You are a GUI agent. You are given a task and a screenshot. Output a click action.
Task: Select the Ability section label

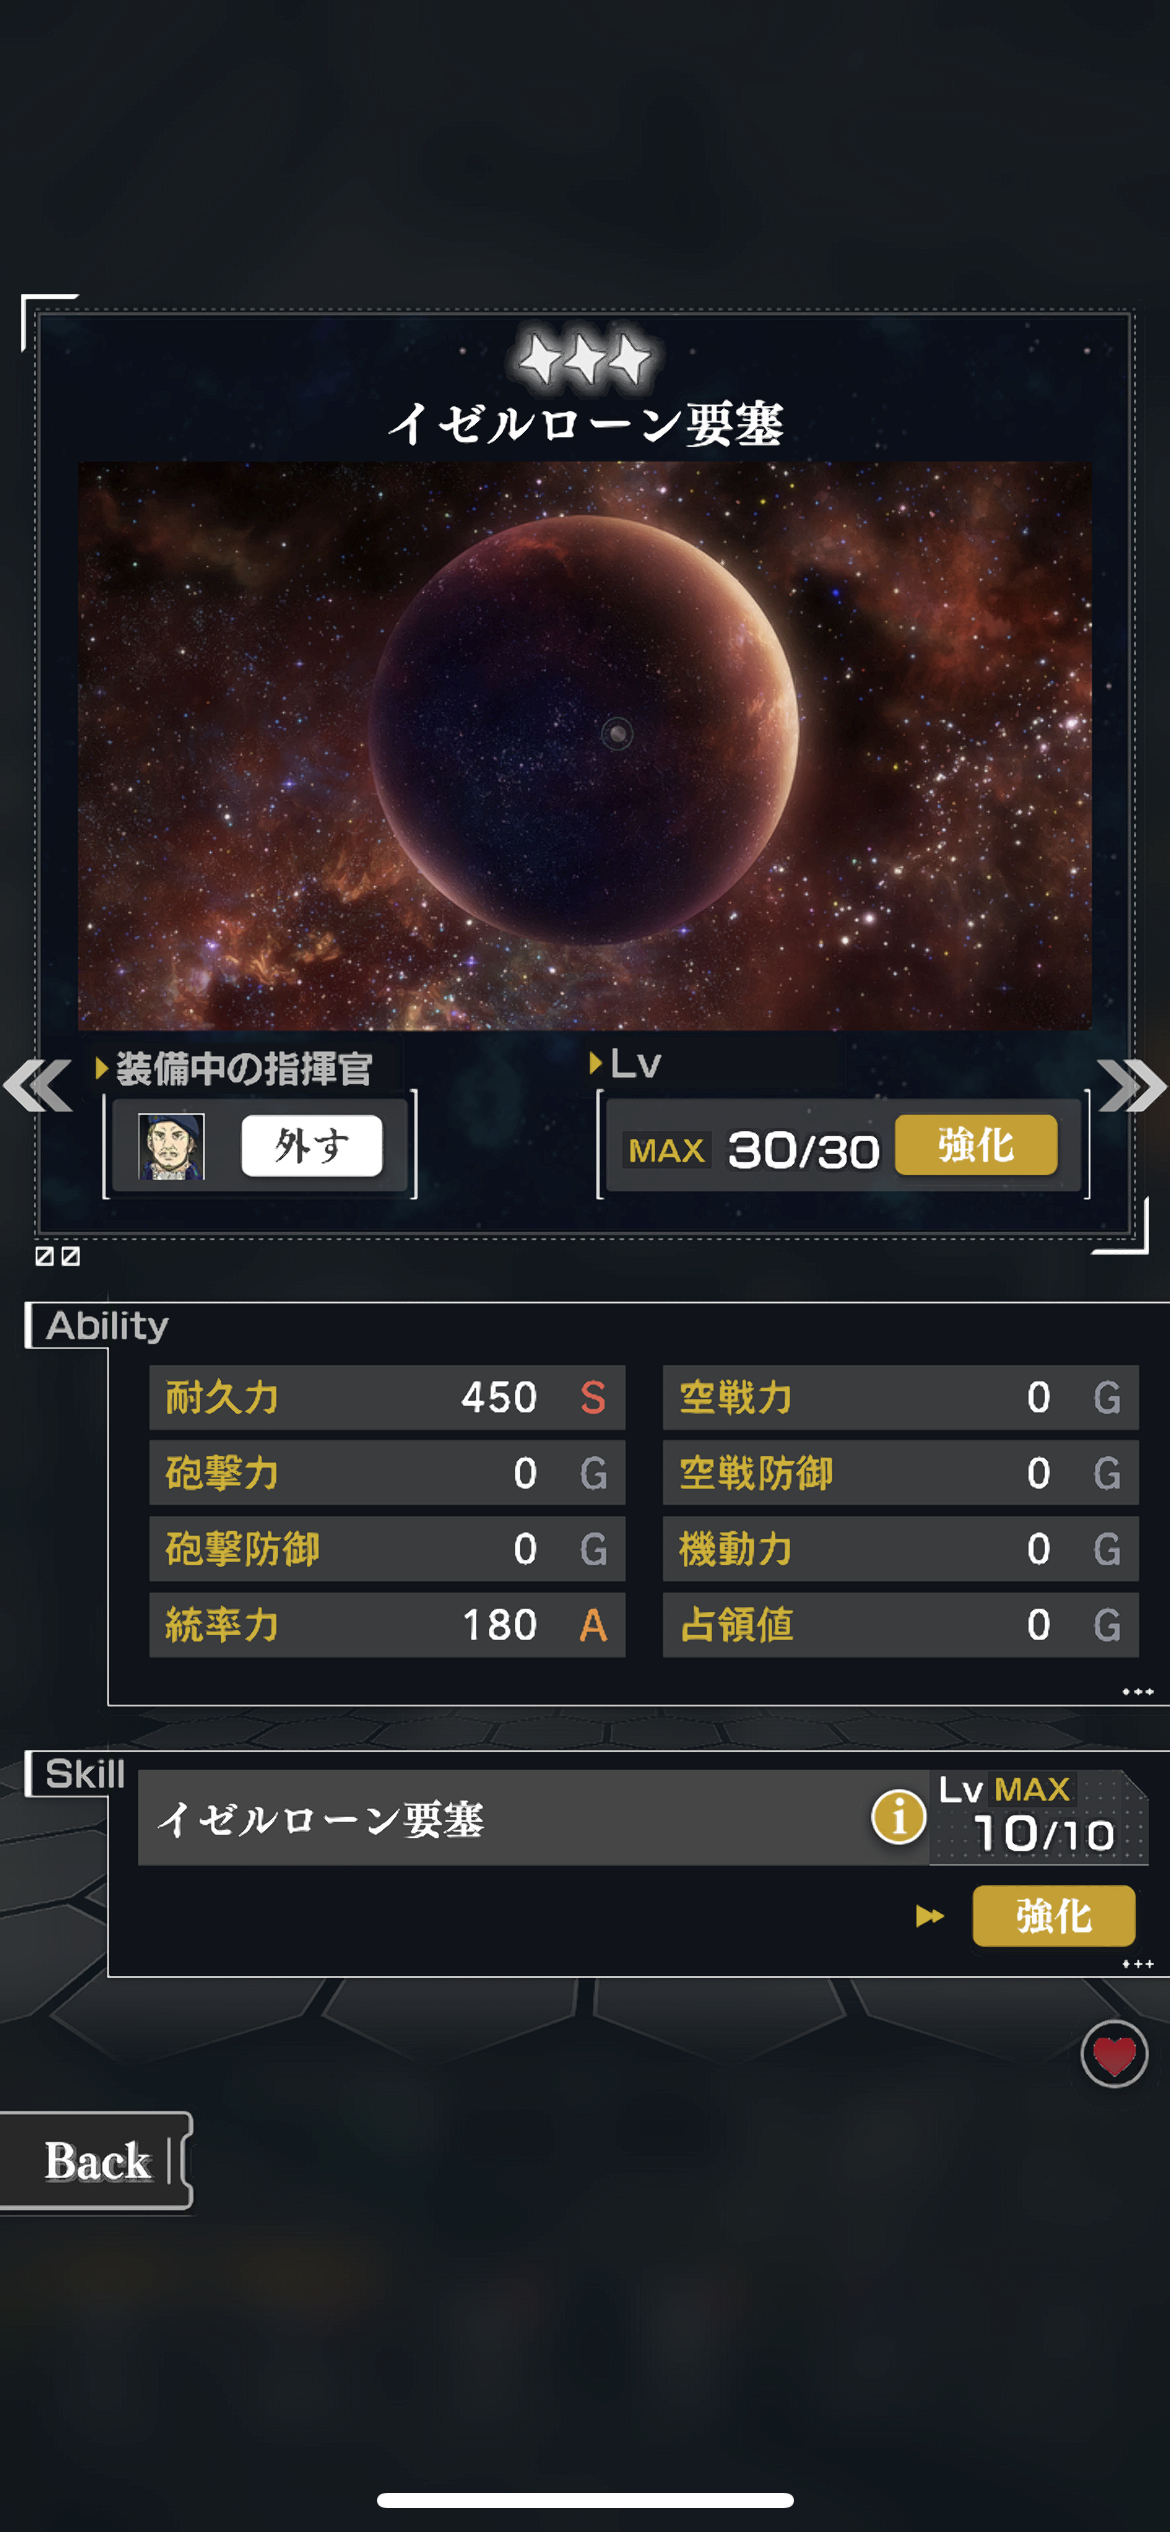[107, 1326]
